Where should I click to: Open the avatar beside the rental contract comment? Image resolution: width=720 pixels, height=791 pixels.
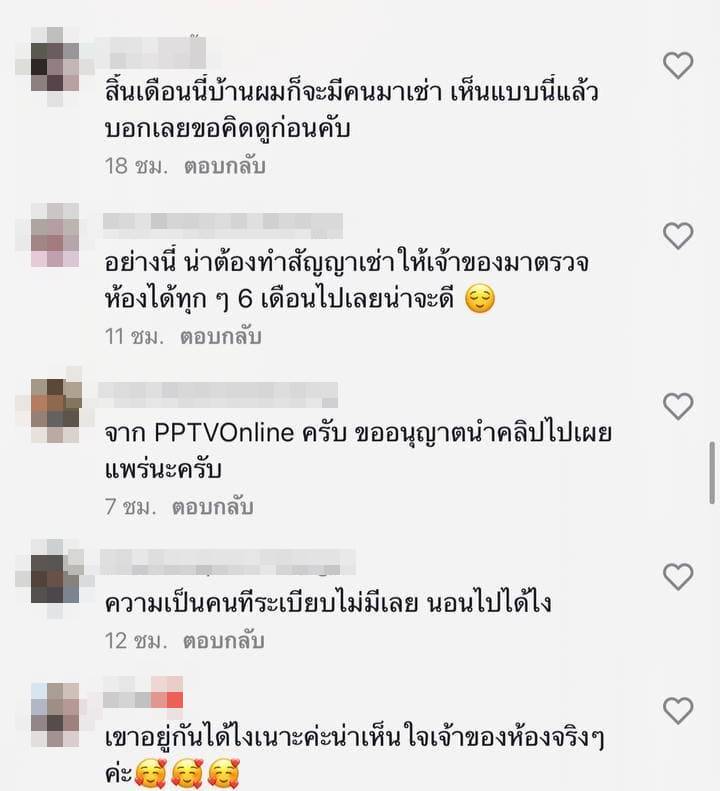click(54, 235)
